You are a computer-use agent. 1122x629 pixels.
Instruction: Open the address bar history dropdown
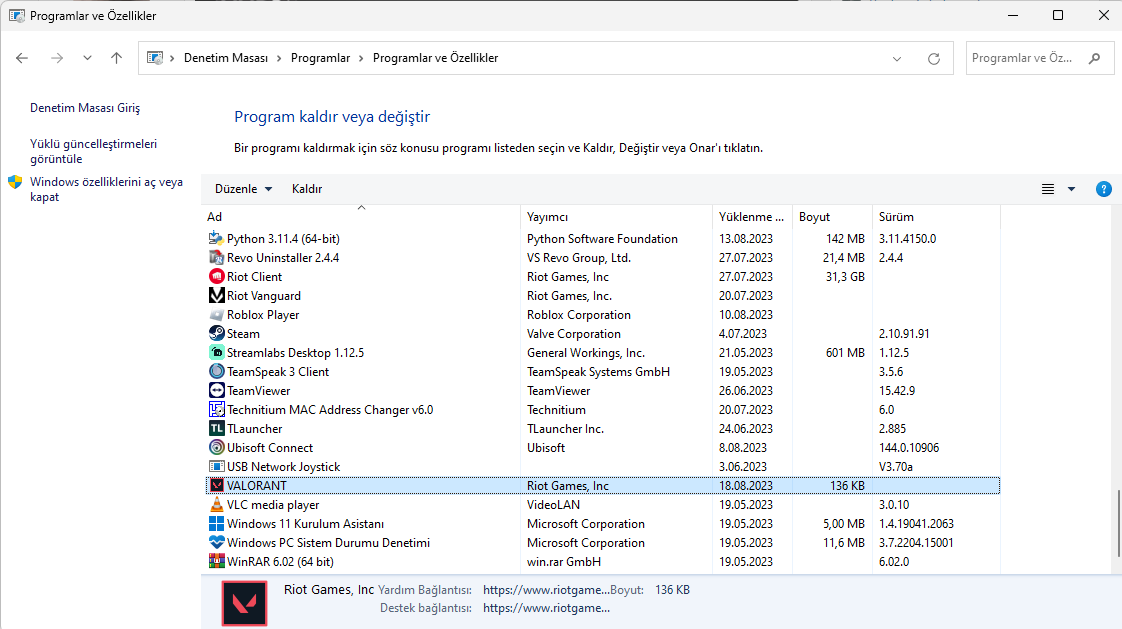pos(897,59)
